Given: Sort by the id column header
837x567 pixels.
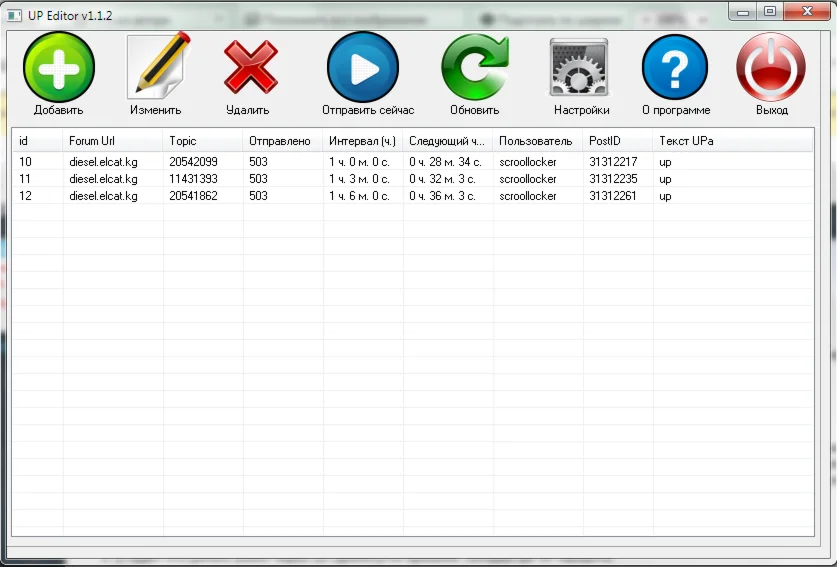Looking at the screenshot, I should pyautogui.click(x=37, y=141).
